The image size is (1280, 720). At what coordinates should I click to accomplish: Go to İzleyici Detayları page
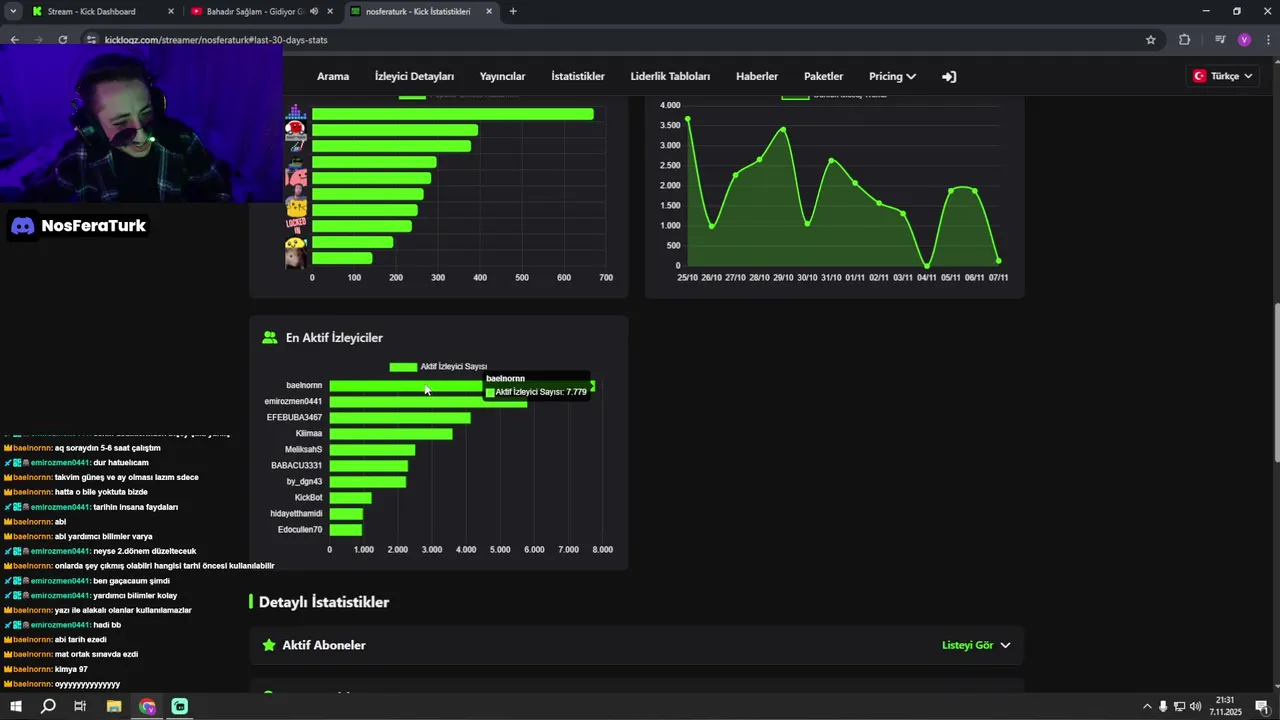[x=414, y=76]
